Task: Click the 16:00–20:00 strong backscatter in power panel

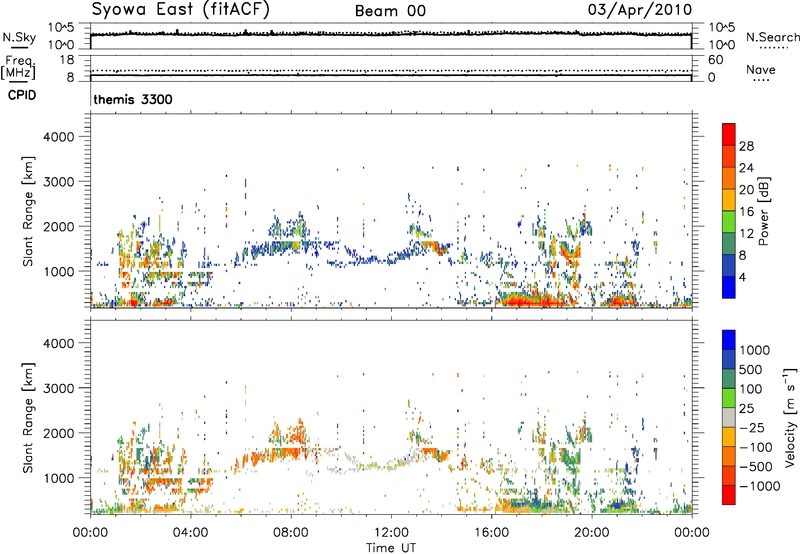Action: [536, 298]
